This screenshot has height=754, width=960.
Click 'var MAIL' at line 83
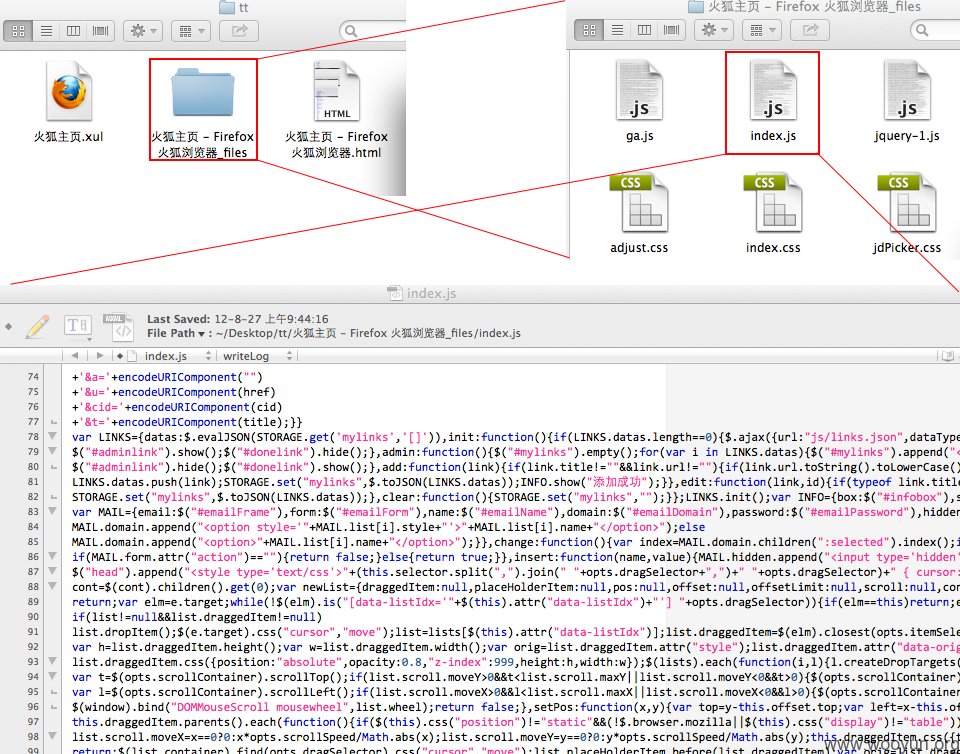(99, 512)
